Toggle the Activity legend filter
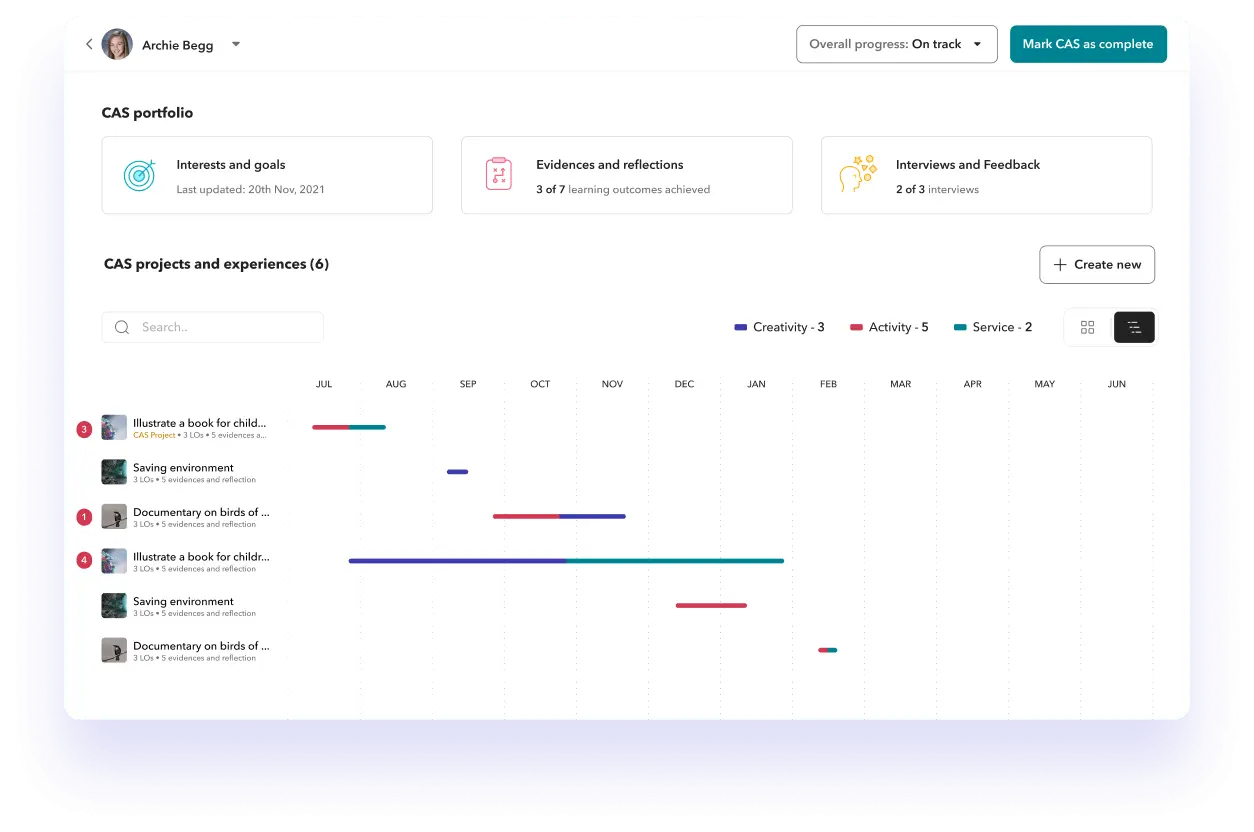 [888, 327]
